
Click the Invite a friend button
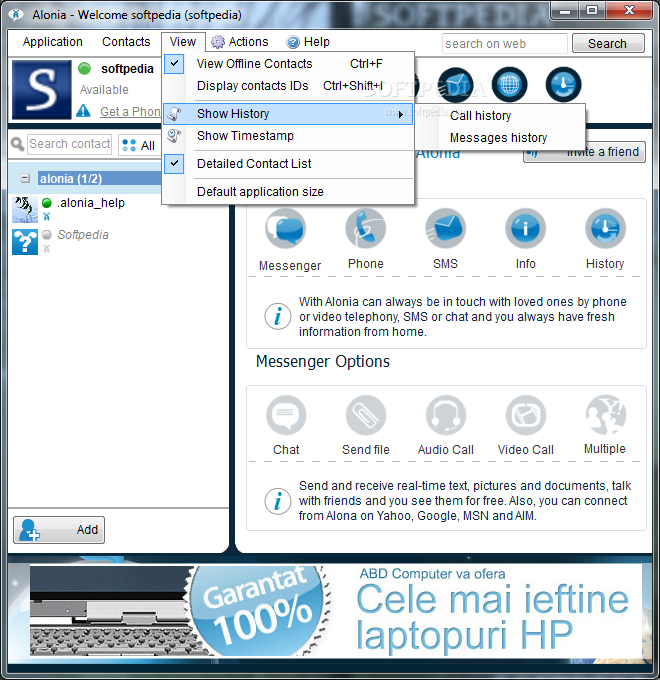pos(584,152)
